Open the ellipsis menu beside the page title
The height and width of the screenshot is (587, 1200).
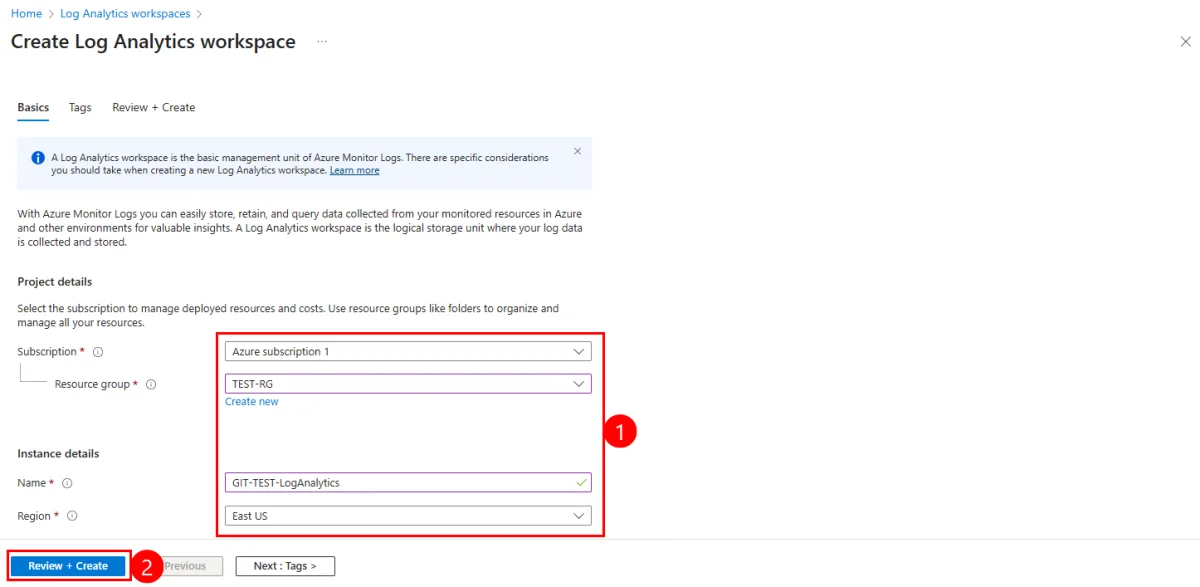point(322,42)
